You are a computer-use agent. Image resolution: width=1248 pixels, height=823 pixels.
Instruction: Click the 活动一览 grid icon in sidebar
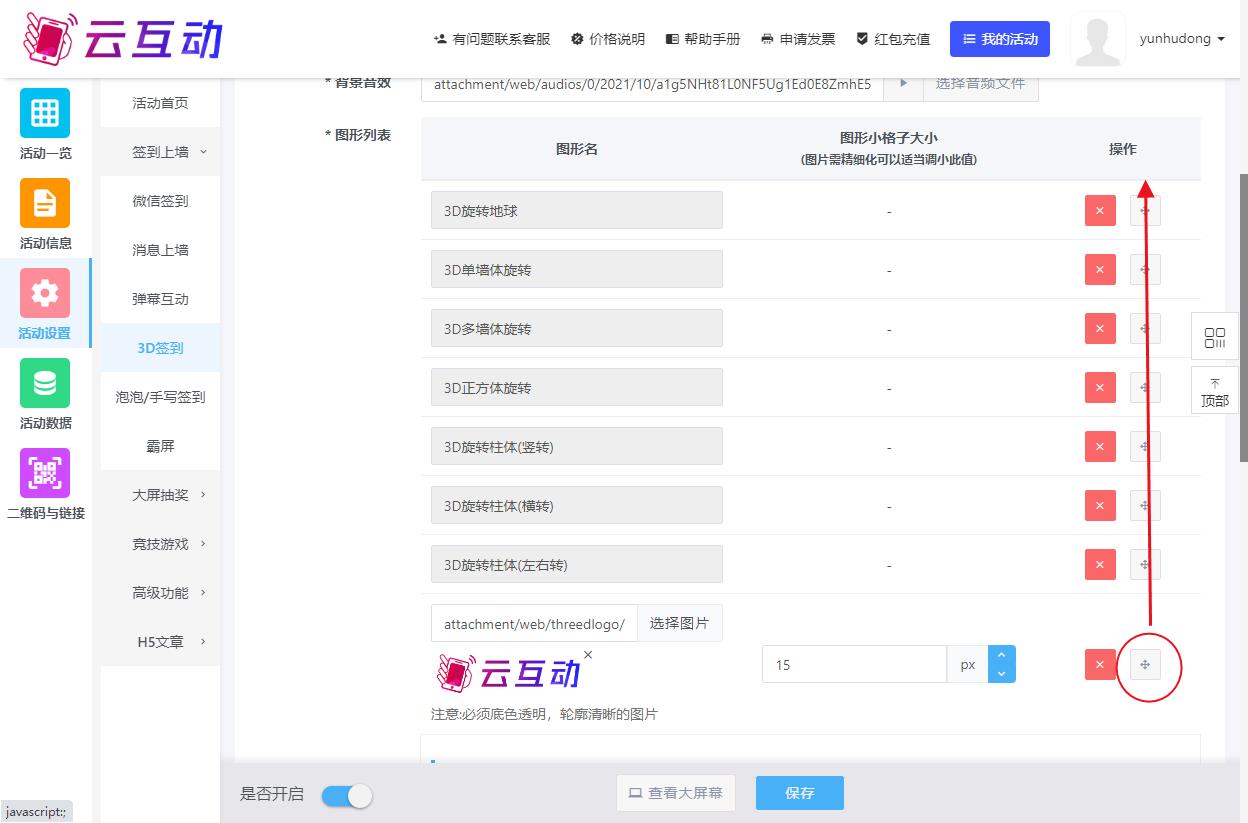click(x=45, y=113)
